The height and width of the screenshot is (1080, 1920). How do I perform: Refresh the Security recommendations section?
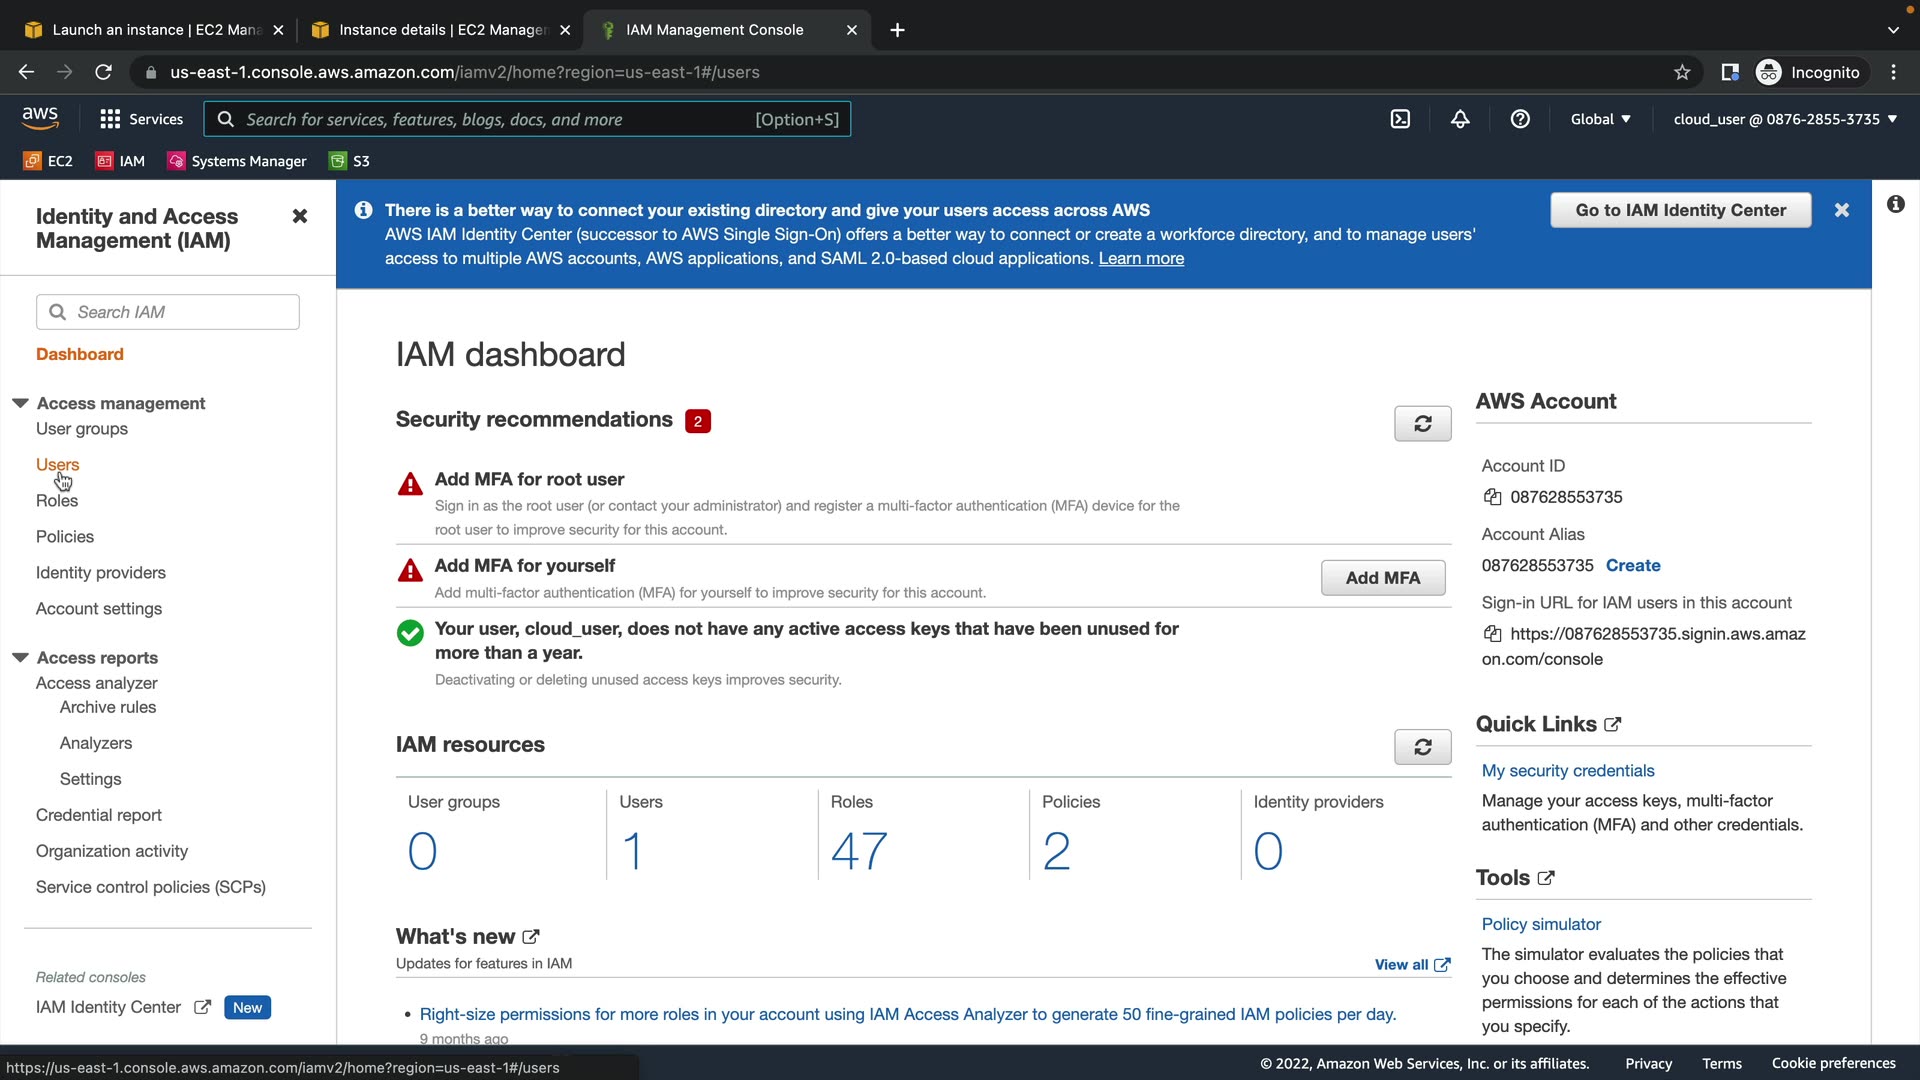pyautogui.click(x=1422, y=424)
